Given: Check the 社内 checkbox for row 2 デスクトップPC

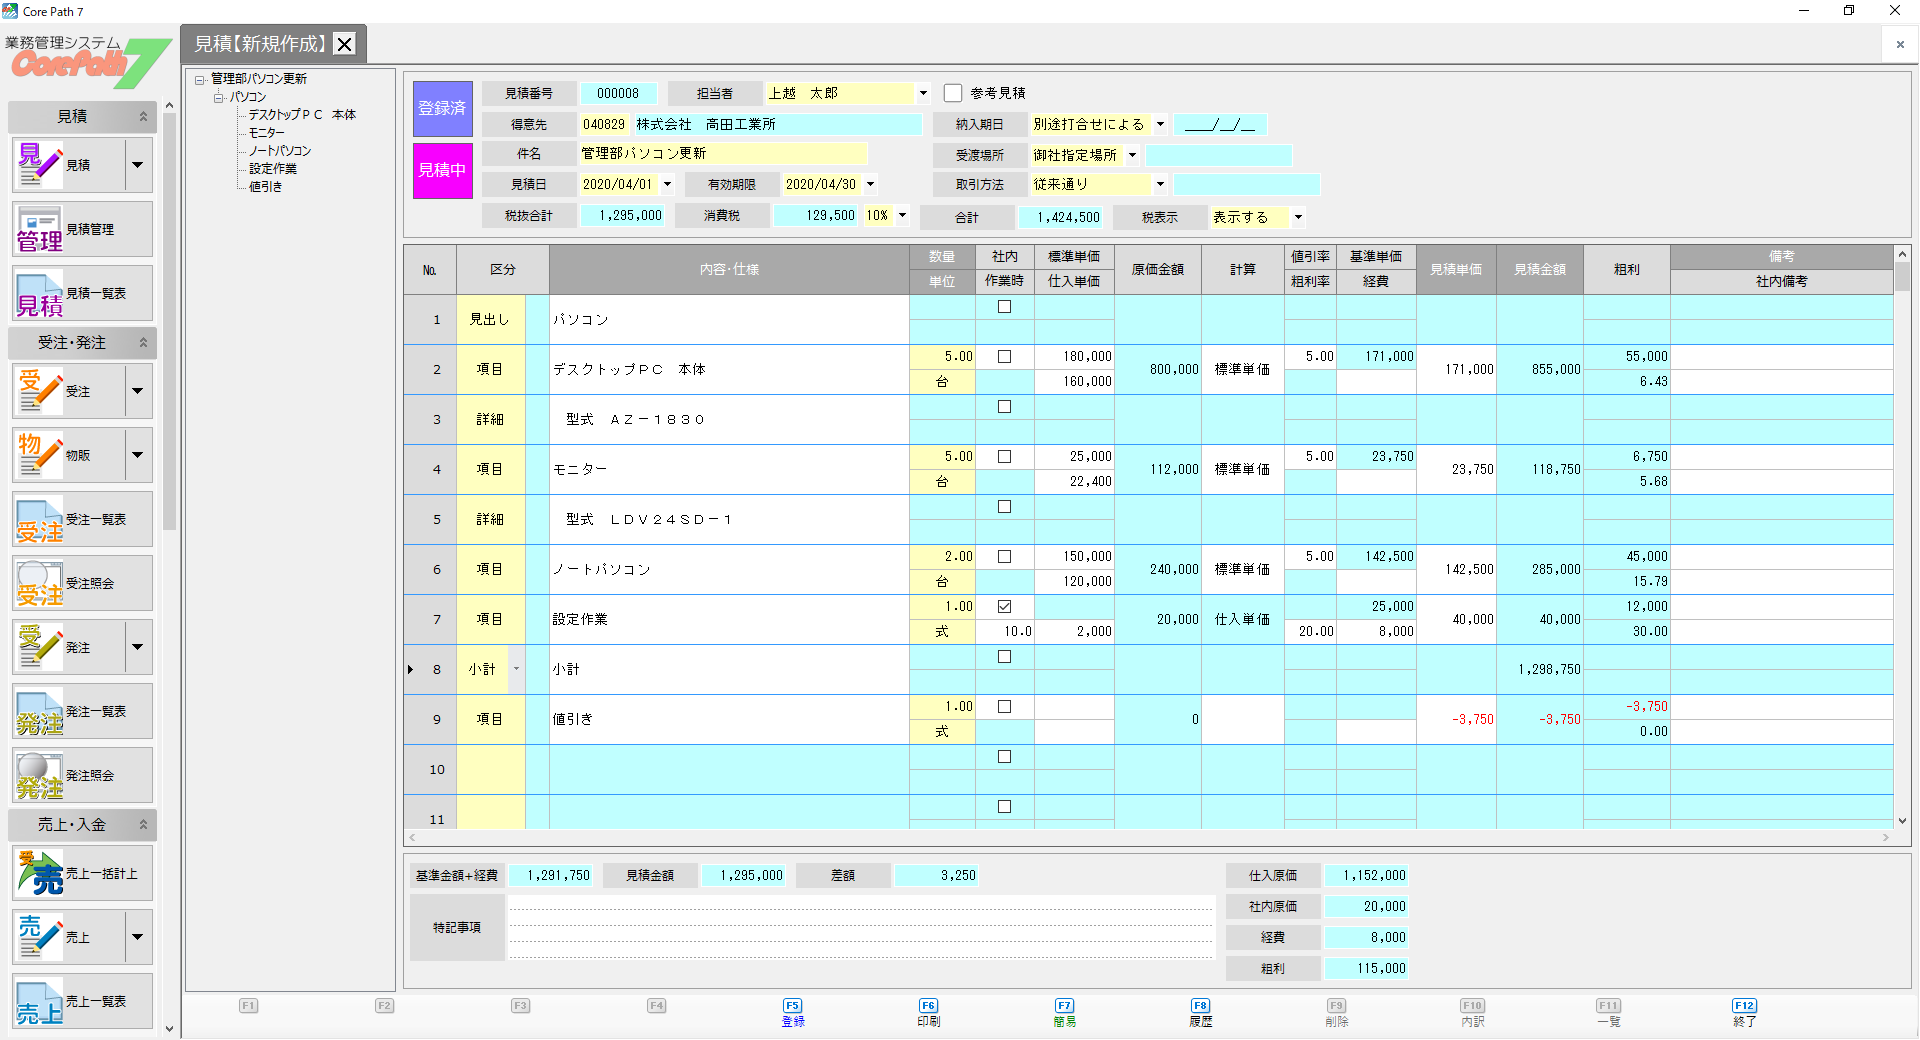Looking at the screenshot, I should click(1004, 357).
